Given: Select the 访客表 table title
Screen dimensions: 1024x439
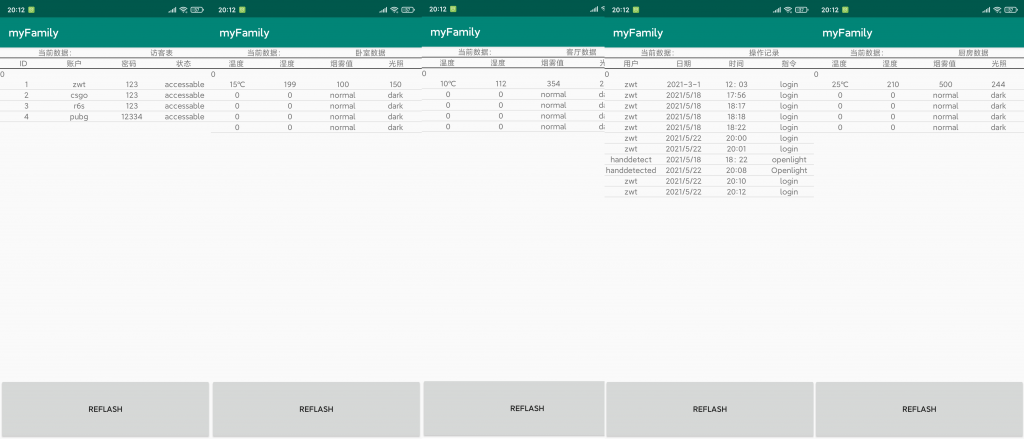Looking at the screenshot, I should (161, 53).
